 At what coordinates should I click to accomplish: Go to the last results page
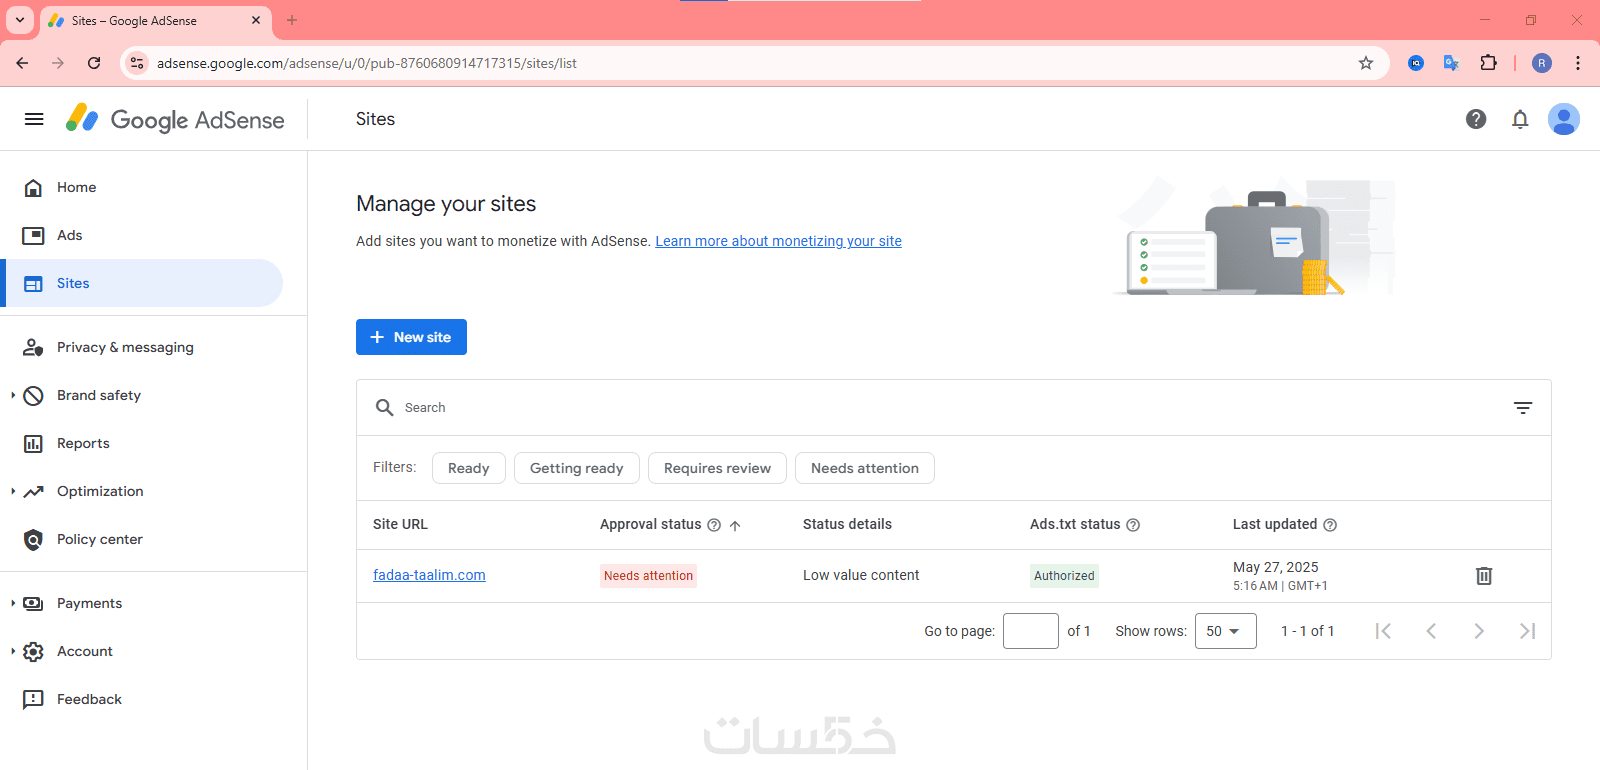(x=1527, y=631)
